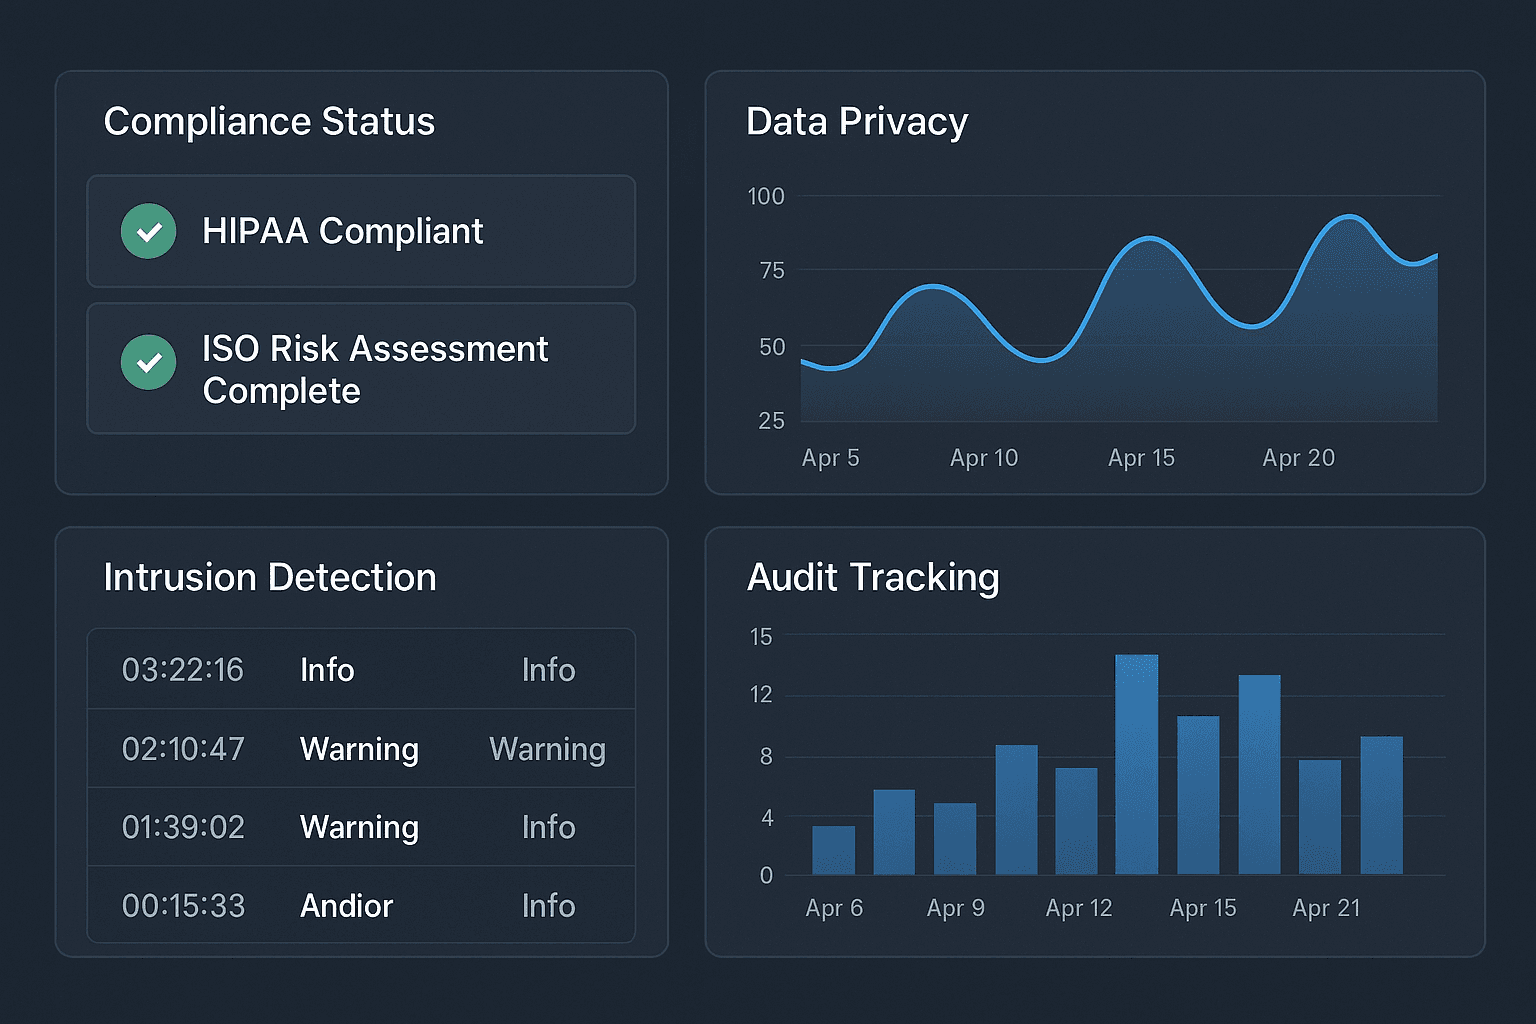1536x1024 pixels.
Task: Click the Apr 15 bar in Audit Tracking
Action: tap(1199, 795)
